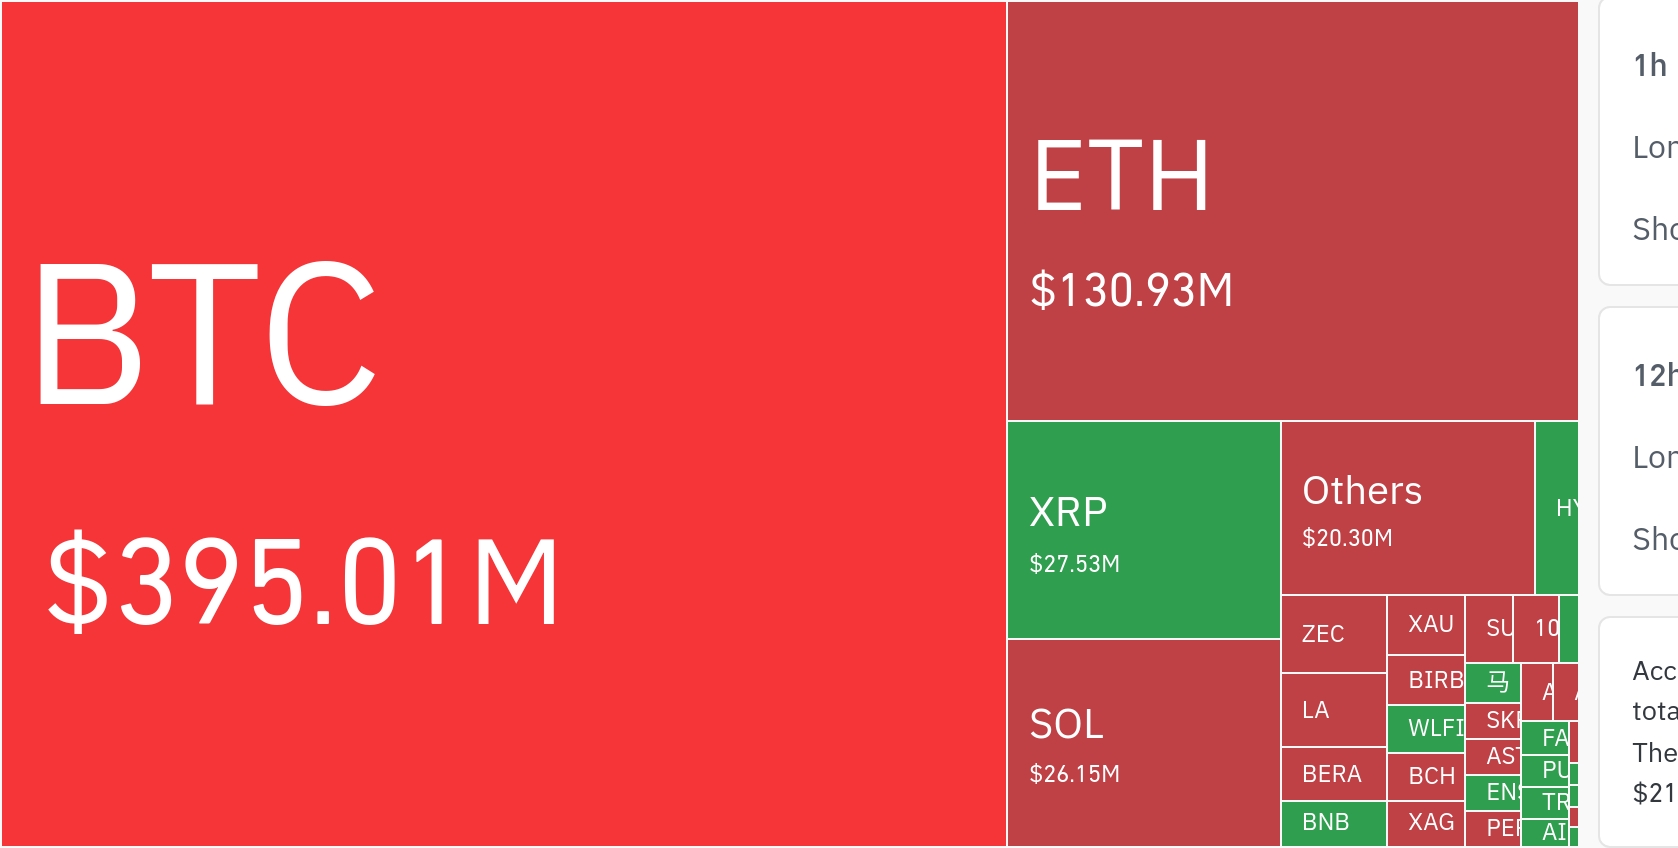Click the green WLFI tile

[1426, 728]
